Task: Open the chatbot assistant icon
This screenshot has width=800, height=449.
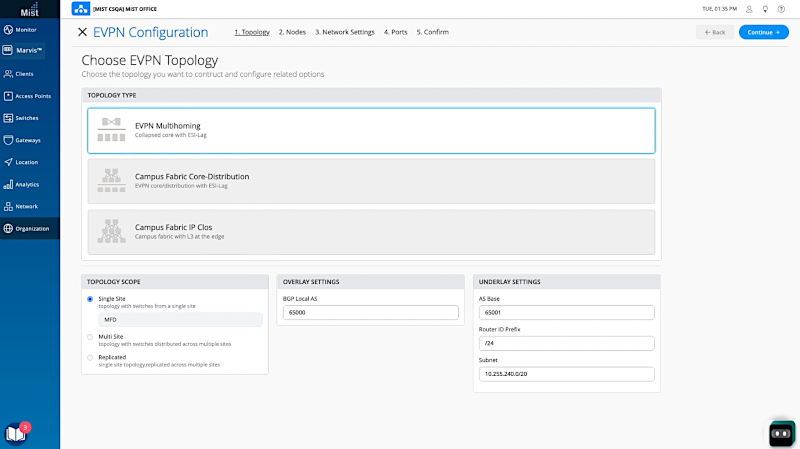Action: [x=781, y=433]
